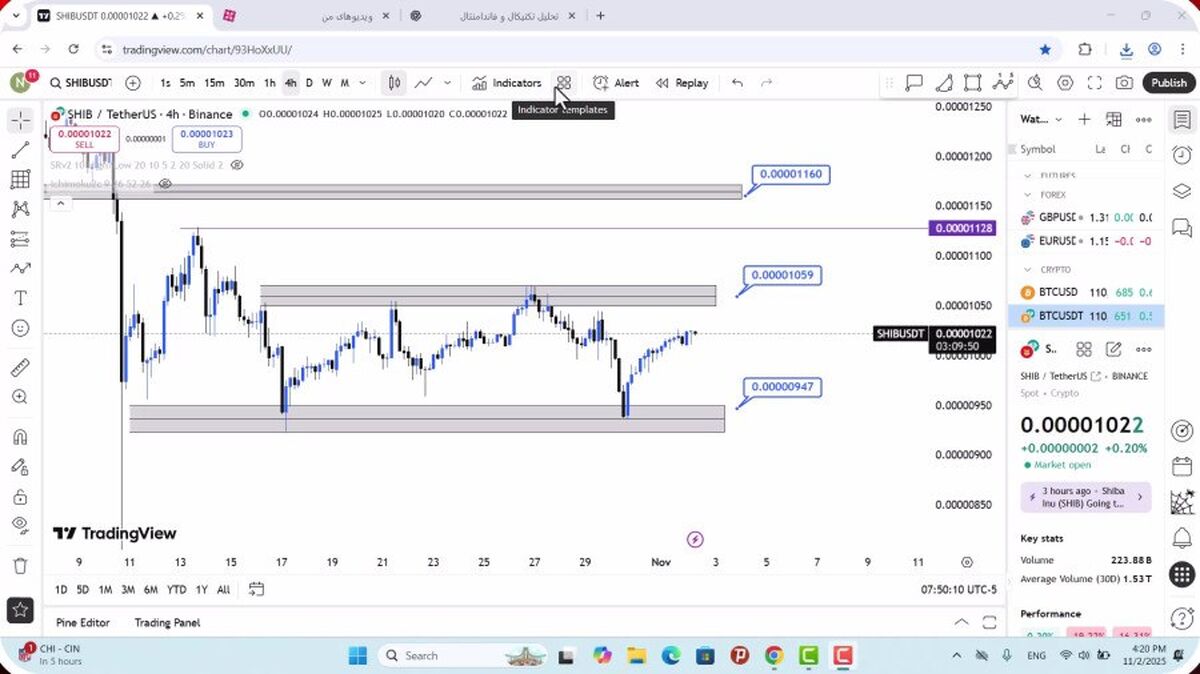Select the 15m timeframe
Image resolution: width=1200 pixels, height=674 pixels.
click(x=214, y=83)
